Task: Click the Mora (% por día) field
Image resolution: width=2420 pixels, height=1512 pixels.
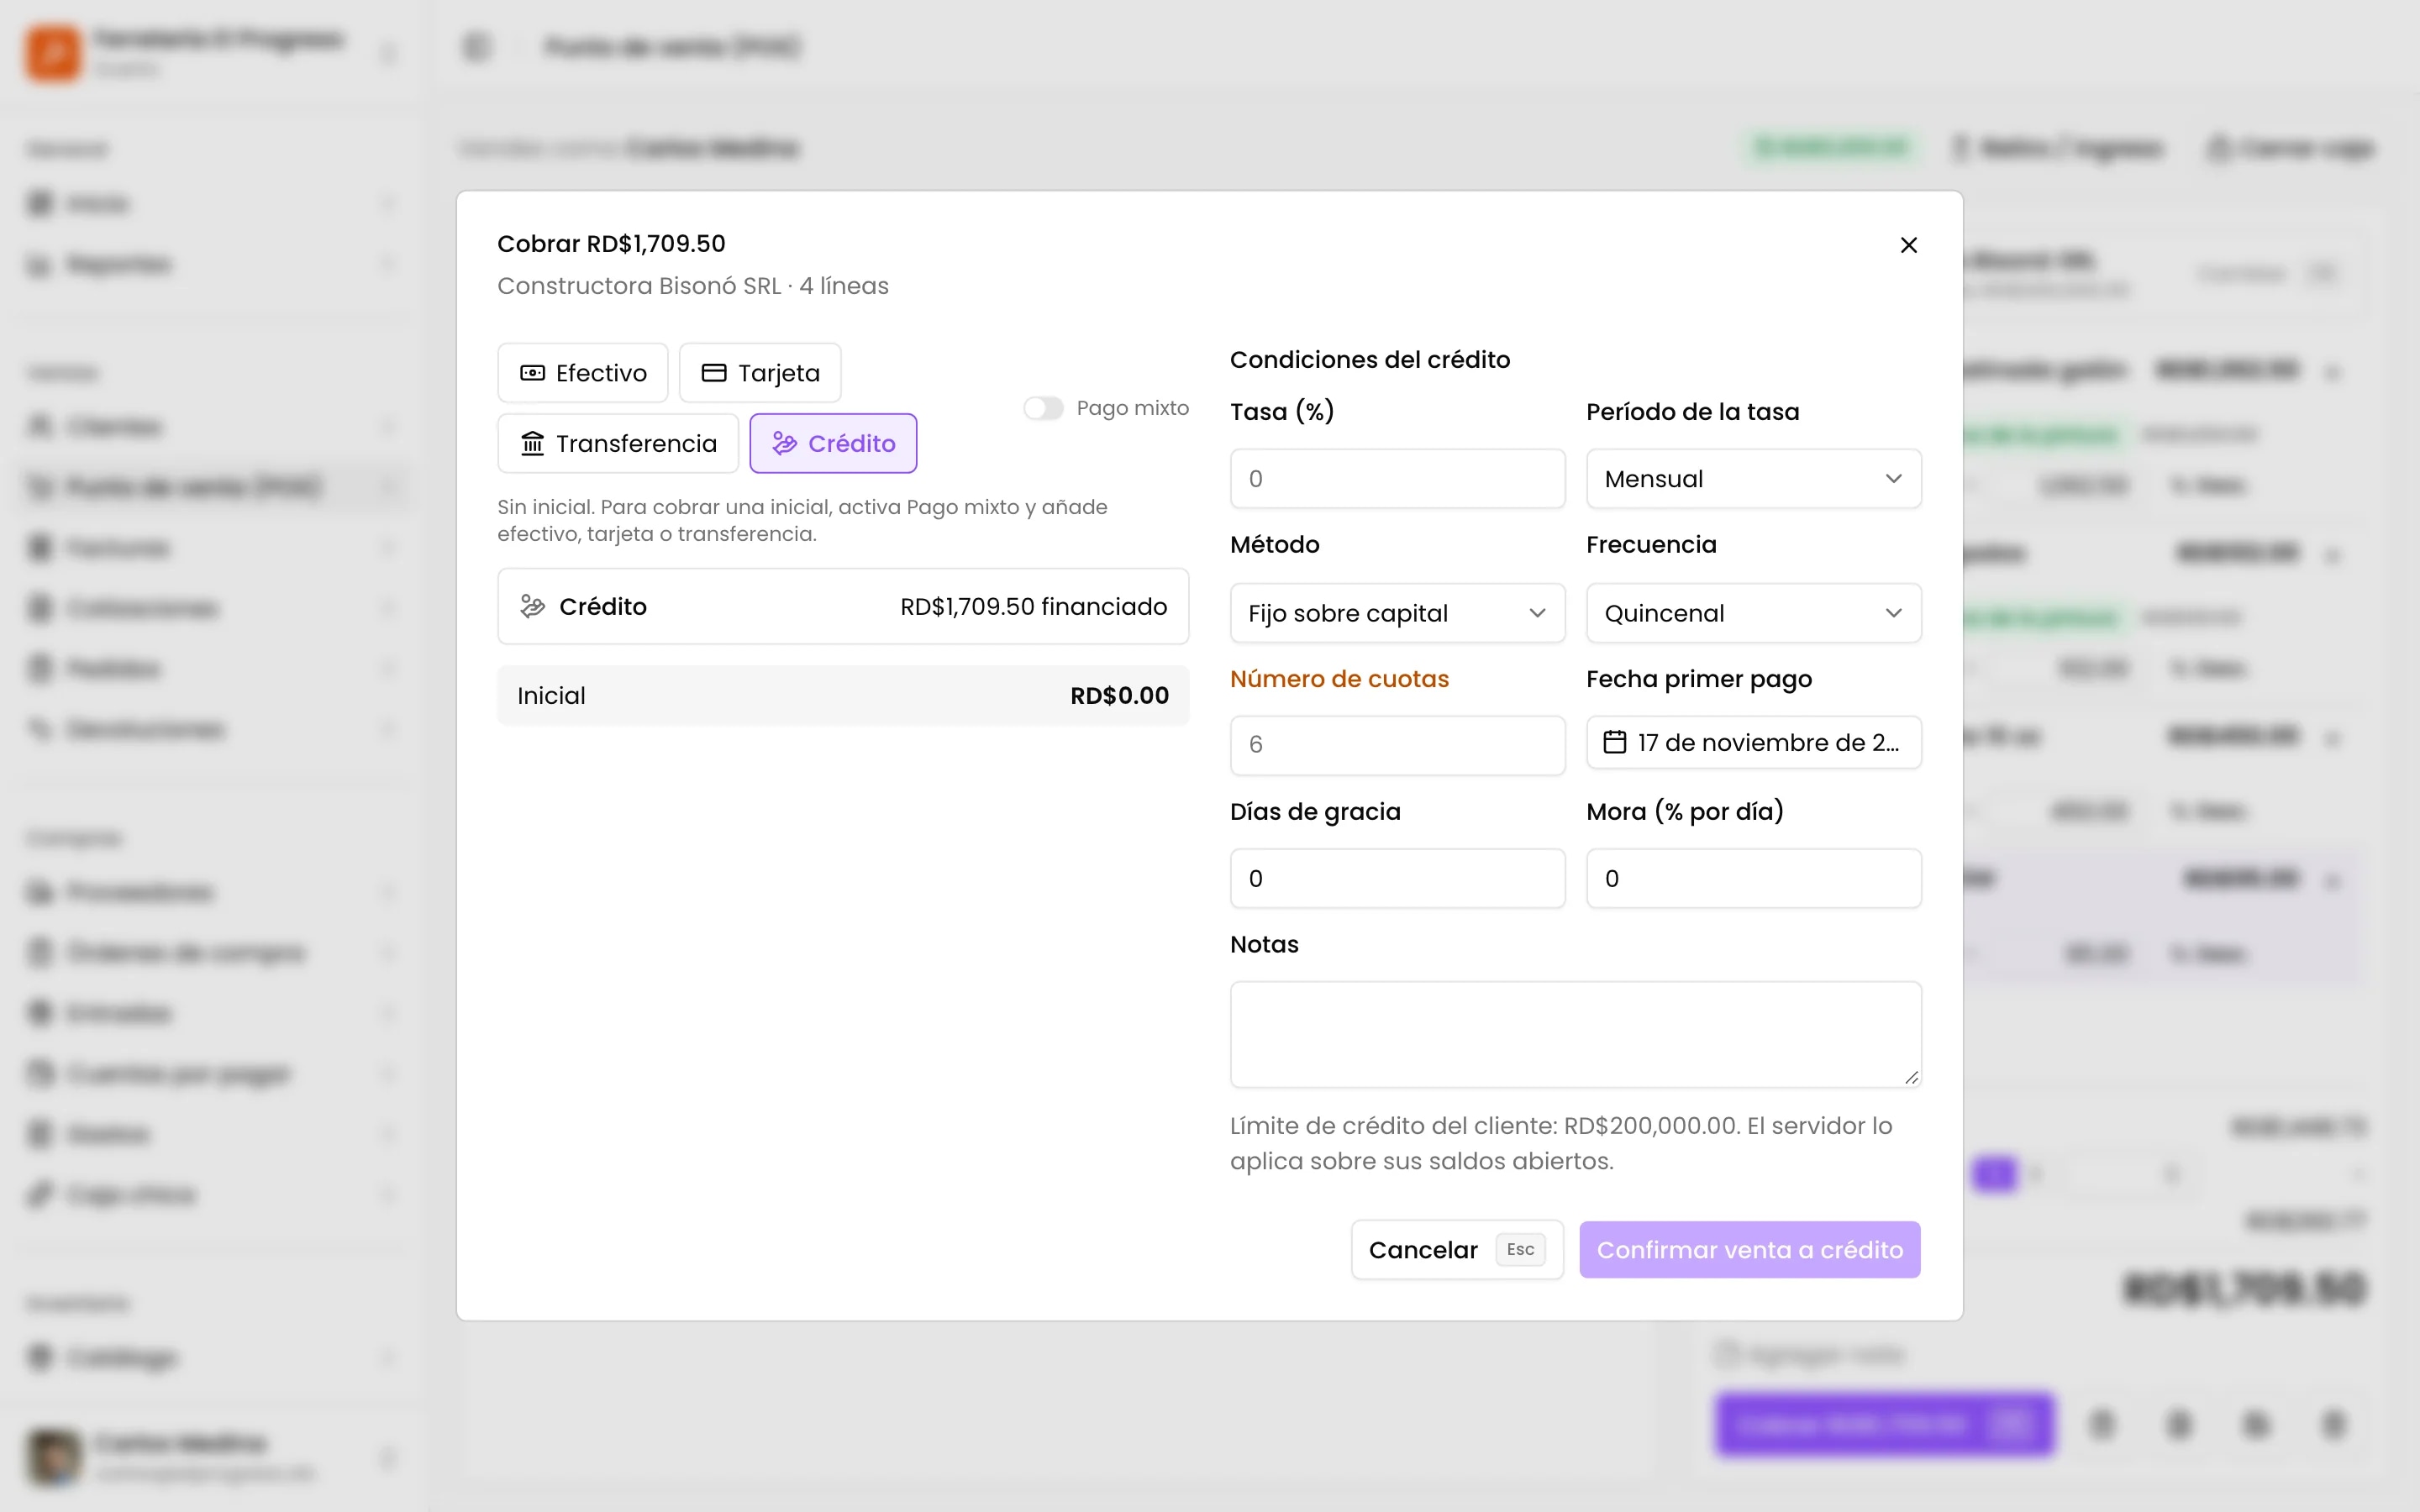Action: coord(1753,878)
